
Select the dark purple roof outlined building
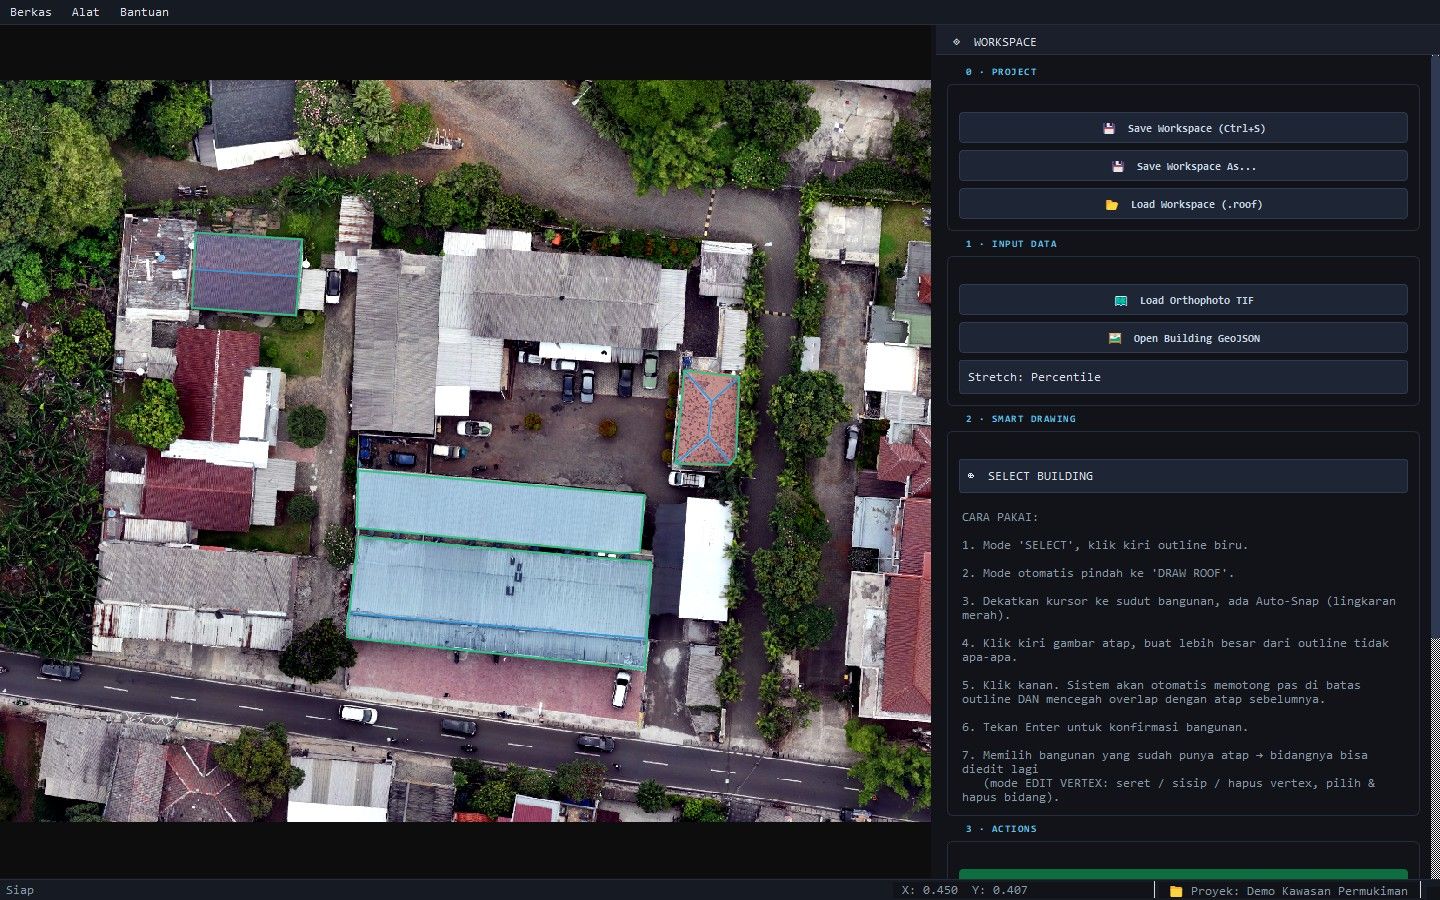[x=247, y=274]
